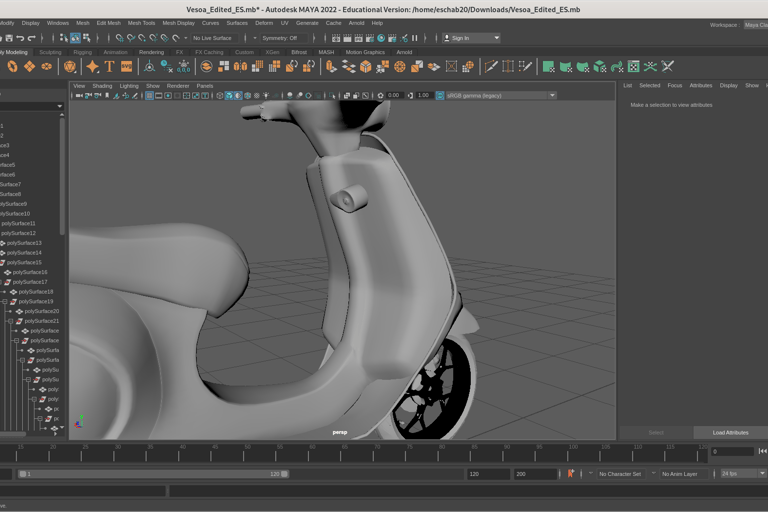768x512 pixels.
Task: Open the sRGB gamma (legacy) view transform dropdown
Action: [x=500, y=96]
